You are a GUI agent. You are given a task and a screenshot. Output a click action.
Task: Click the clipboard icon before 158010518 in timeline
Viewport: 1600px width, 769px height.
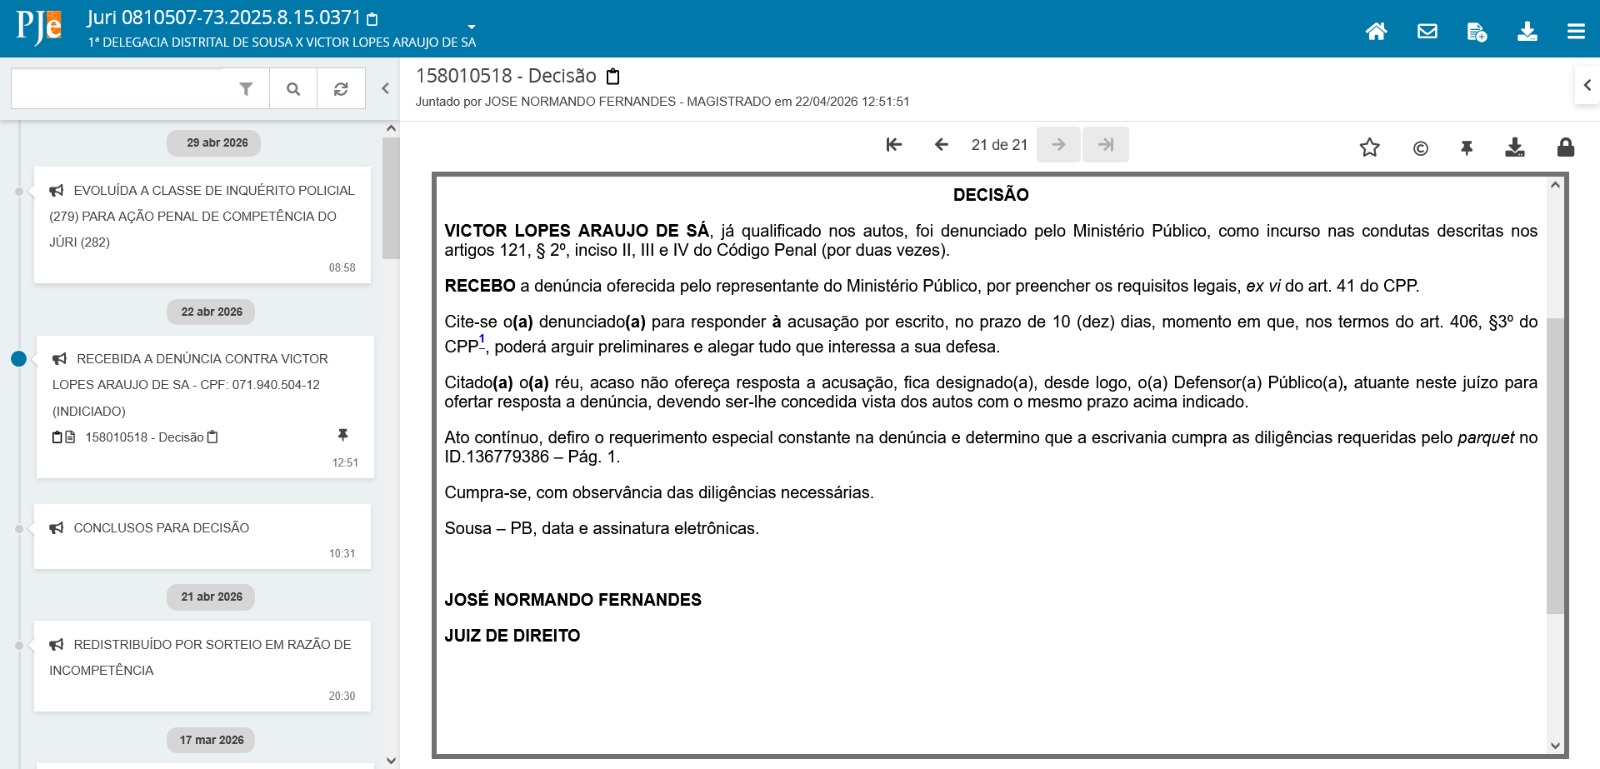pyautogui.click(x=57, y=438)
